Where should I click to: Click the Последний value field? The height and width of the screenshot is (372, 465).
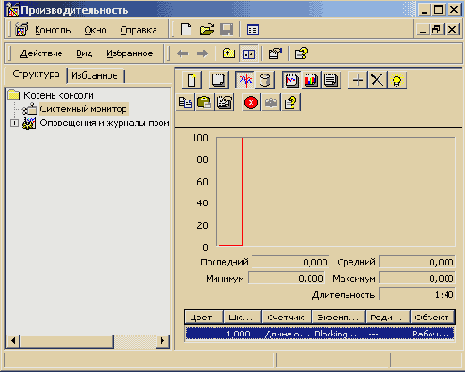click(290, 262)
